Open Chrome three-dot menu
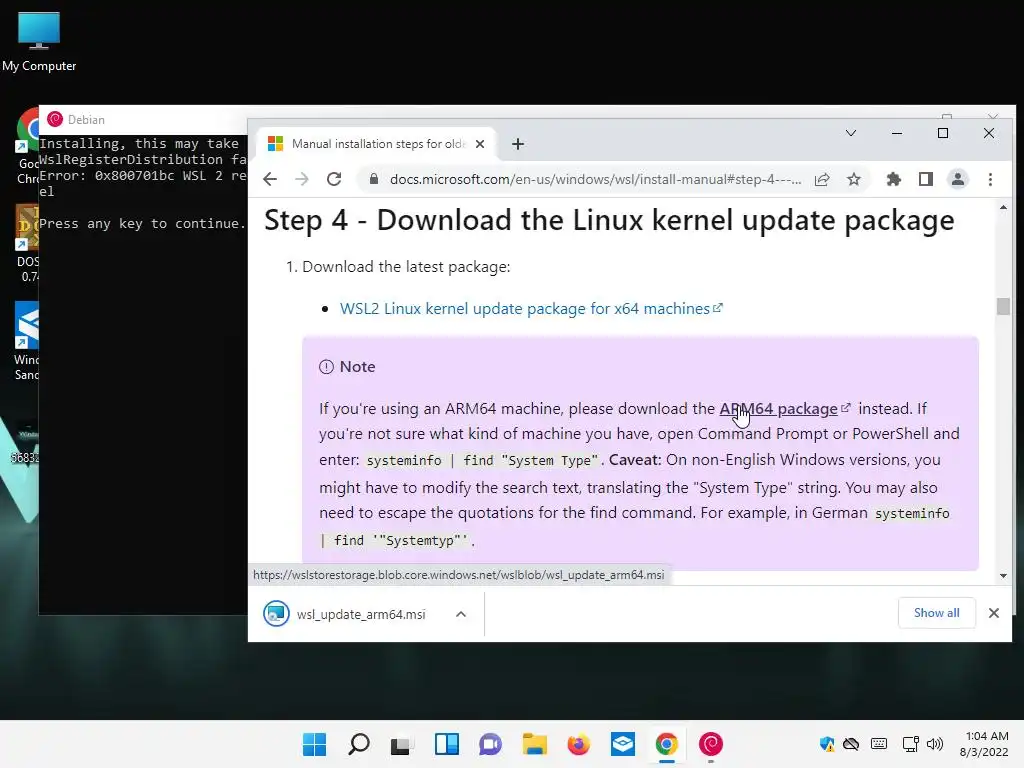 (990, 179)
